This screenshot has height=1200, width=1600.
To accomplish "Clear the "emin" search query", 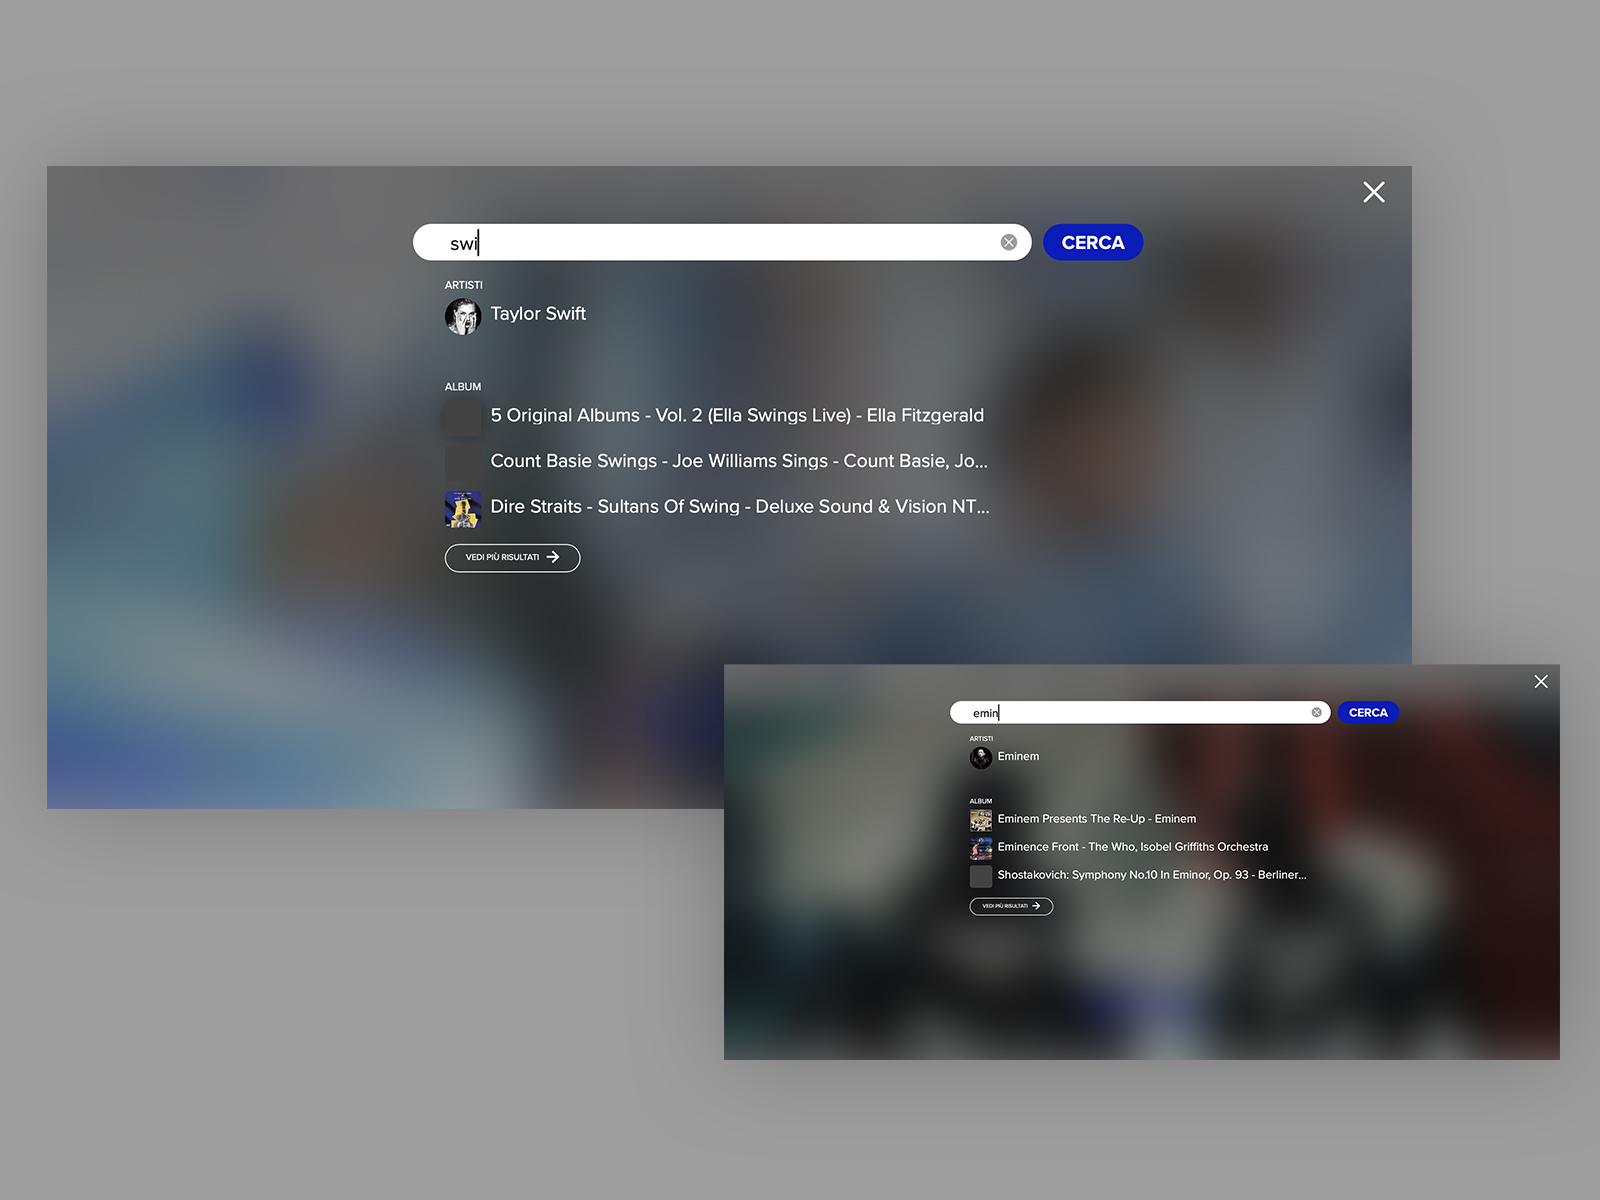I will (x=1316, y=712).
